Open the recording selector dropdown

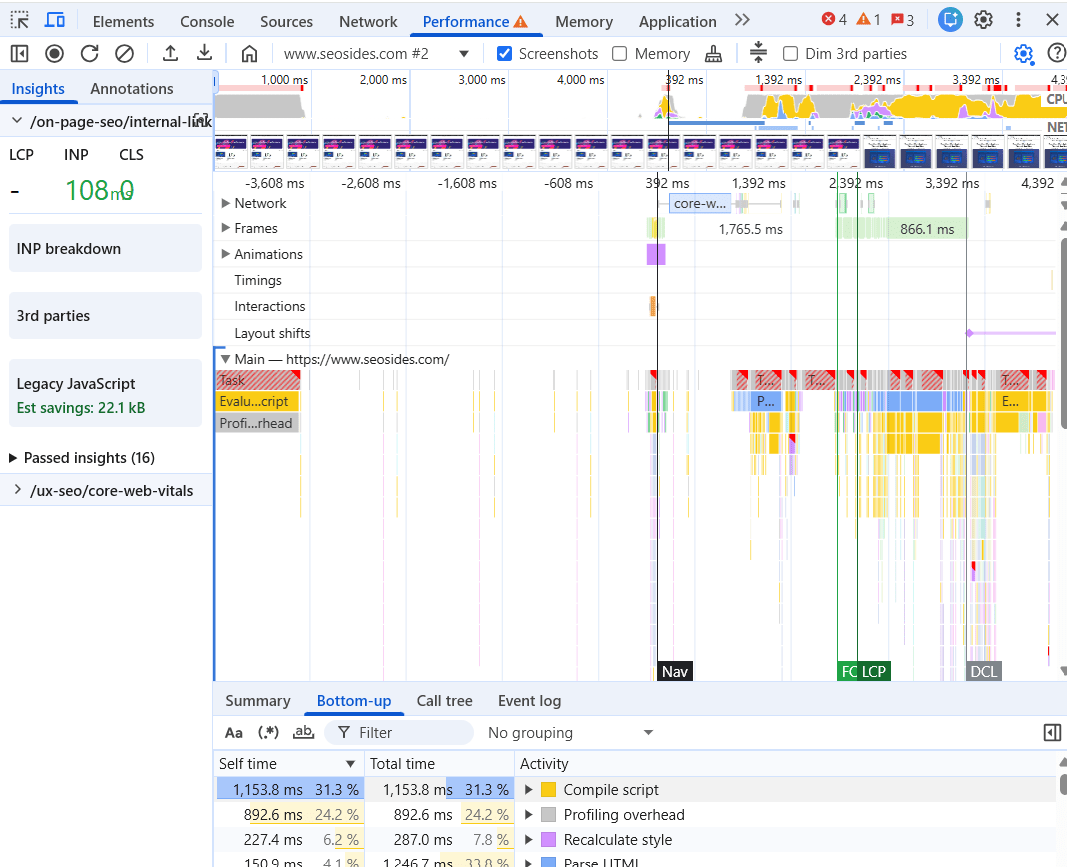click(x=376, y=54)
